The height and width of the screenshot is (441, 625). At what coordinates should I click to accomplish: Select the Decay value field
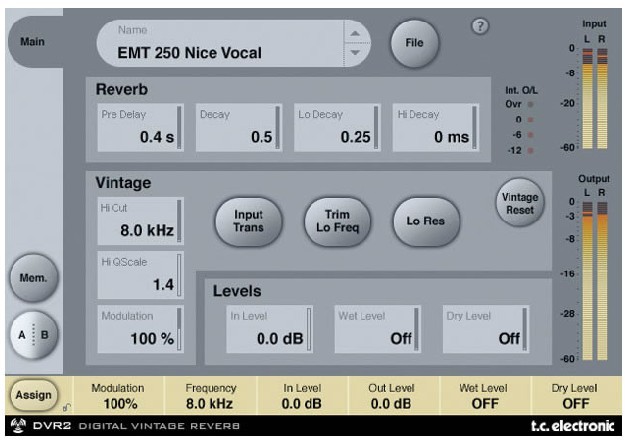coord(237,127)
